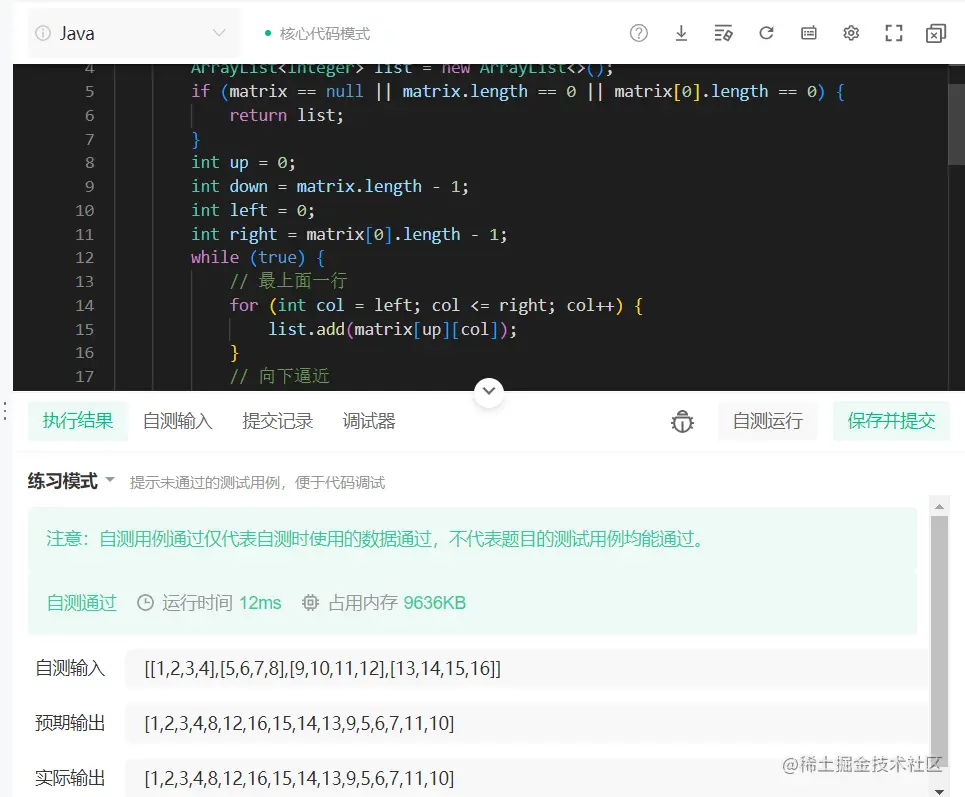The width and height of the screenshot is (965, 797).
Task: Click the 自测输入 matrix value field
Action: tap(527, 668)
